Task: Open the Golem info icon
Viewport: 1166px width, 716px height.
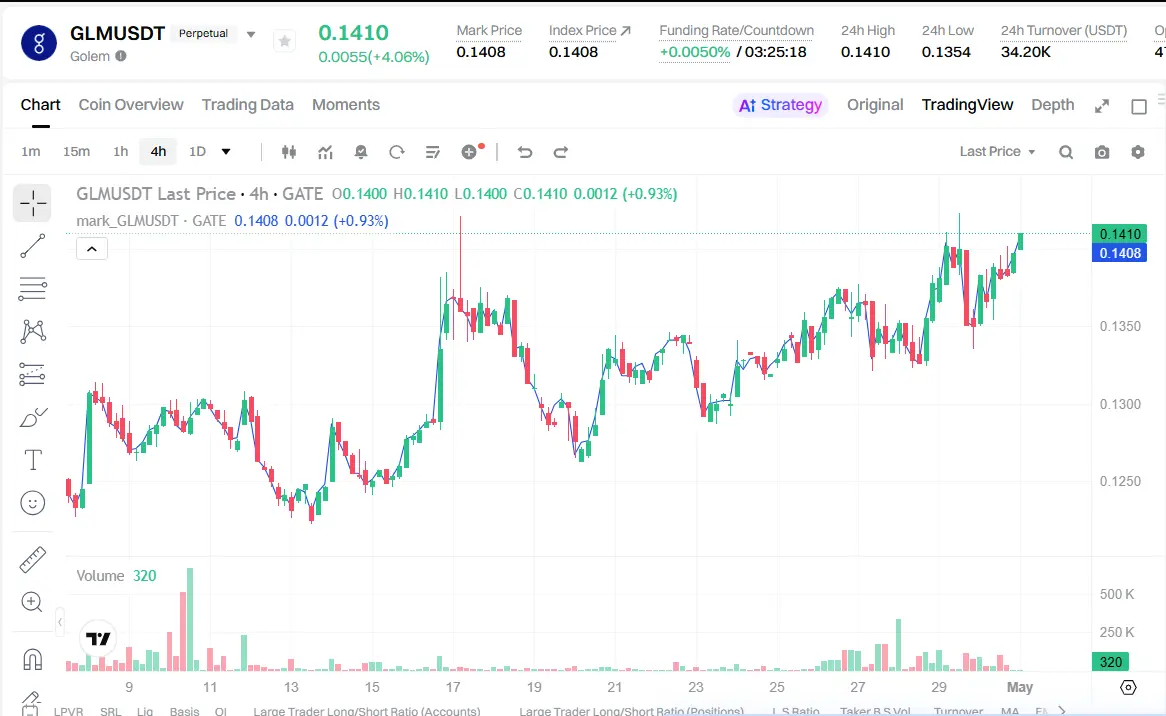Action: click(120, 56)
